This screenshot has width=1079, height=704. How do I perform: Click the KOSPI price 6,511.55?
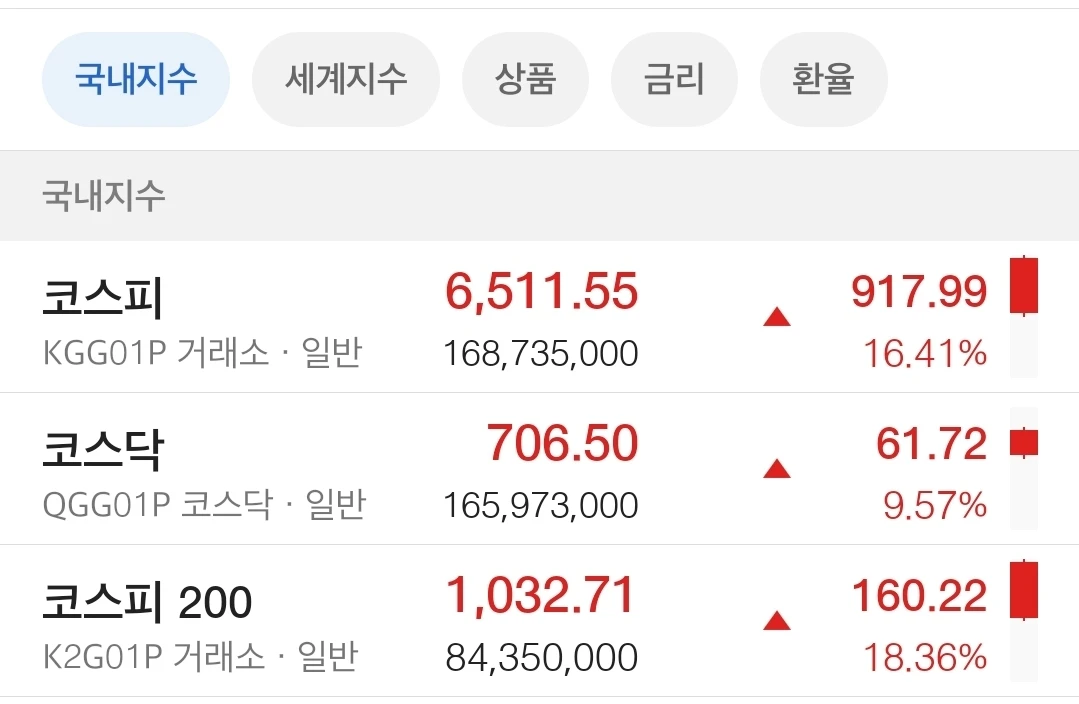542,291
